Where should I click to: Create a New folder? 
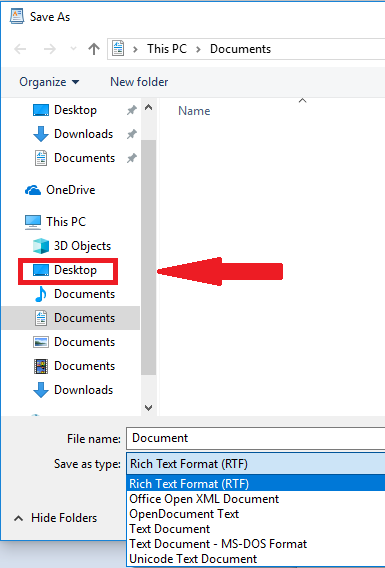pyautogui.click(x=139, y=82)
